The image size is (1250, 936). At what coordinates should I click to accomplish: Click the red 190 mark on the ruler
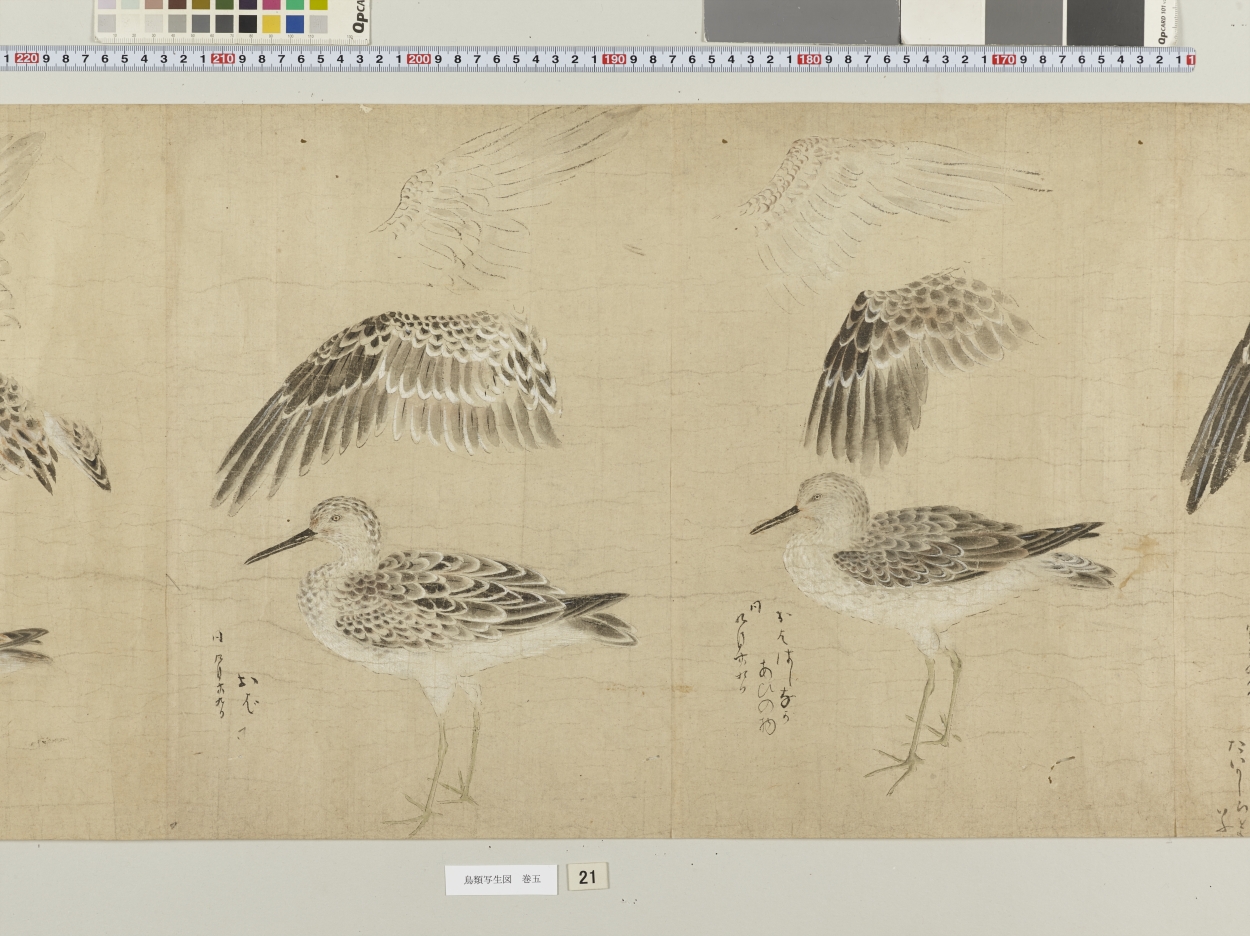coord(614,59)
